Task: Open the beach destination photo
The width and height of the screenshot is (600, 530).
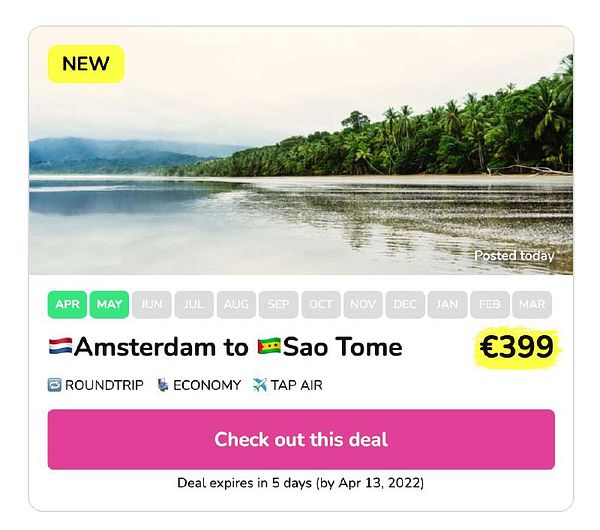Action: pyautogui.click(x=300, y=160)
